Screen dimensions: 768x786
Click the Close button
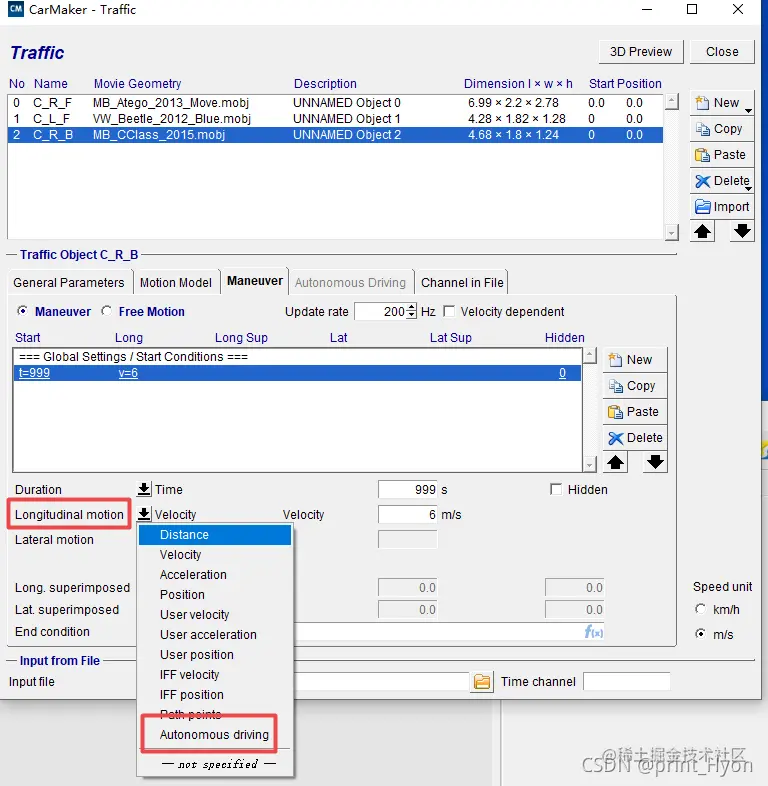coord(722,52)
